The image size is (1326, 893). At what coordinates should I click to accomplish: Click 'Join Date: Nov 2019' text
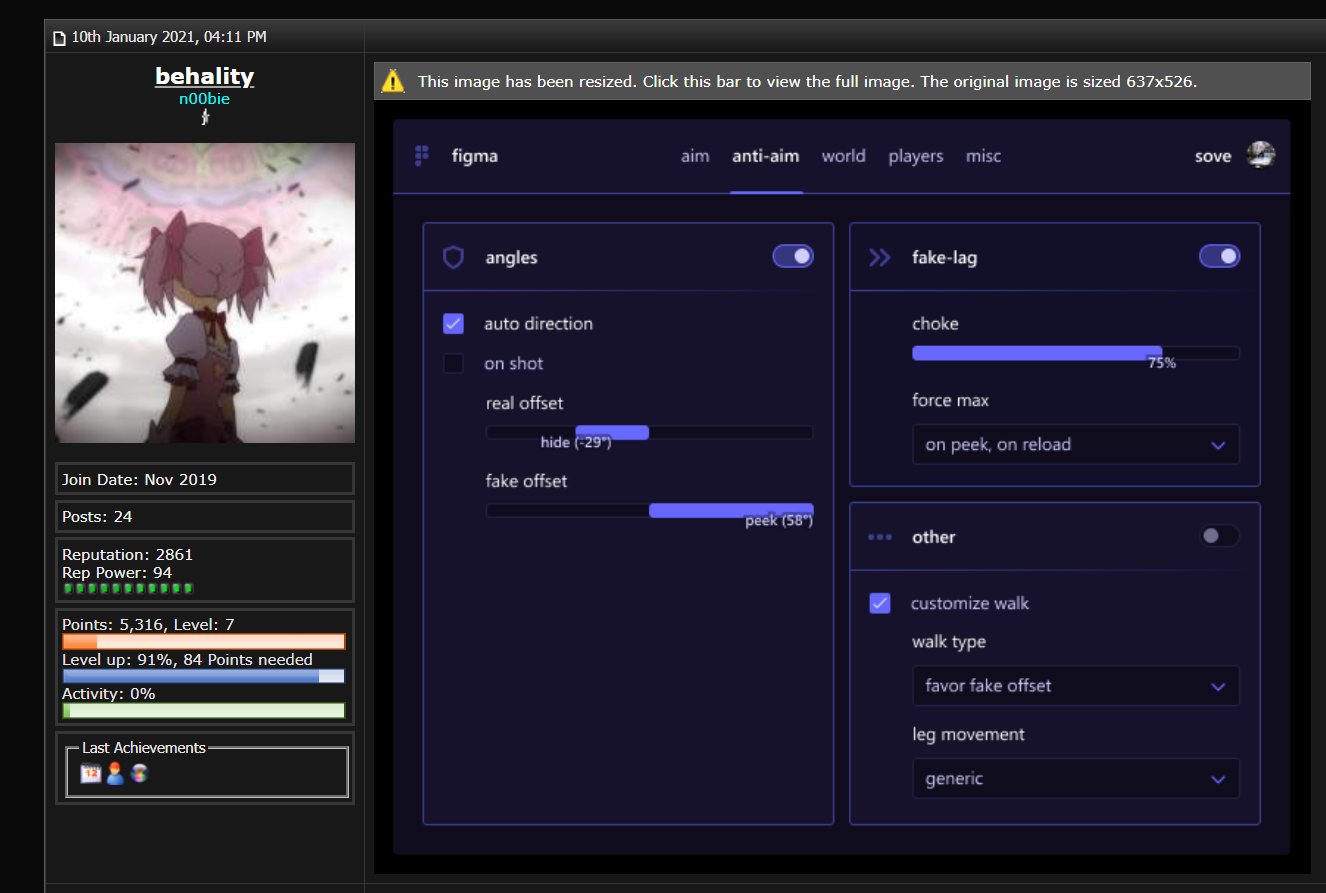(x=139, y=479)
